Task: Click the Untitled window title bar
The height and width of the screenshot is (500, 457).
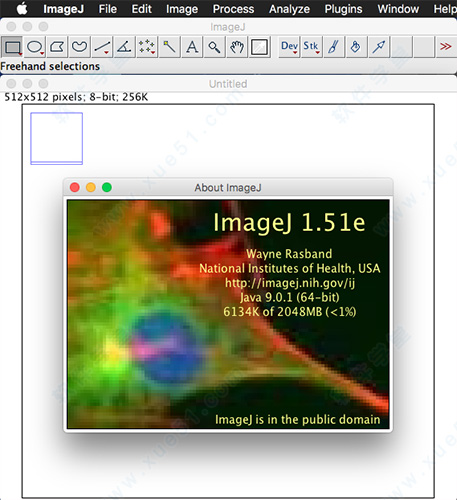Action: click(x=228, y=84)
